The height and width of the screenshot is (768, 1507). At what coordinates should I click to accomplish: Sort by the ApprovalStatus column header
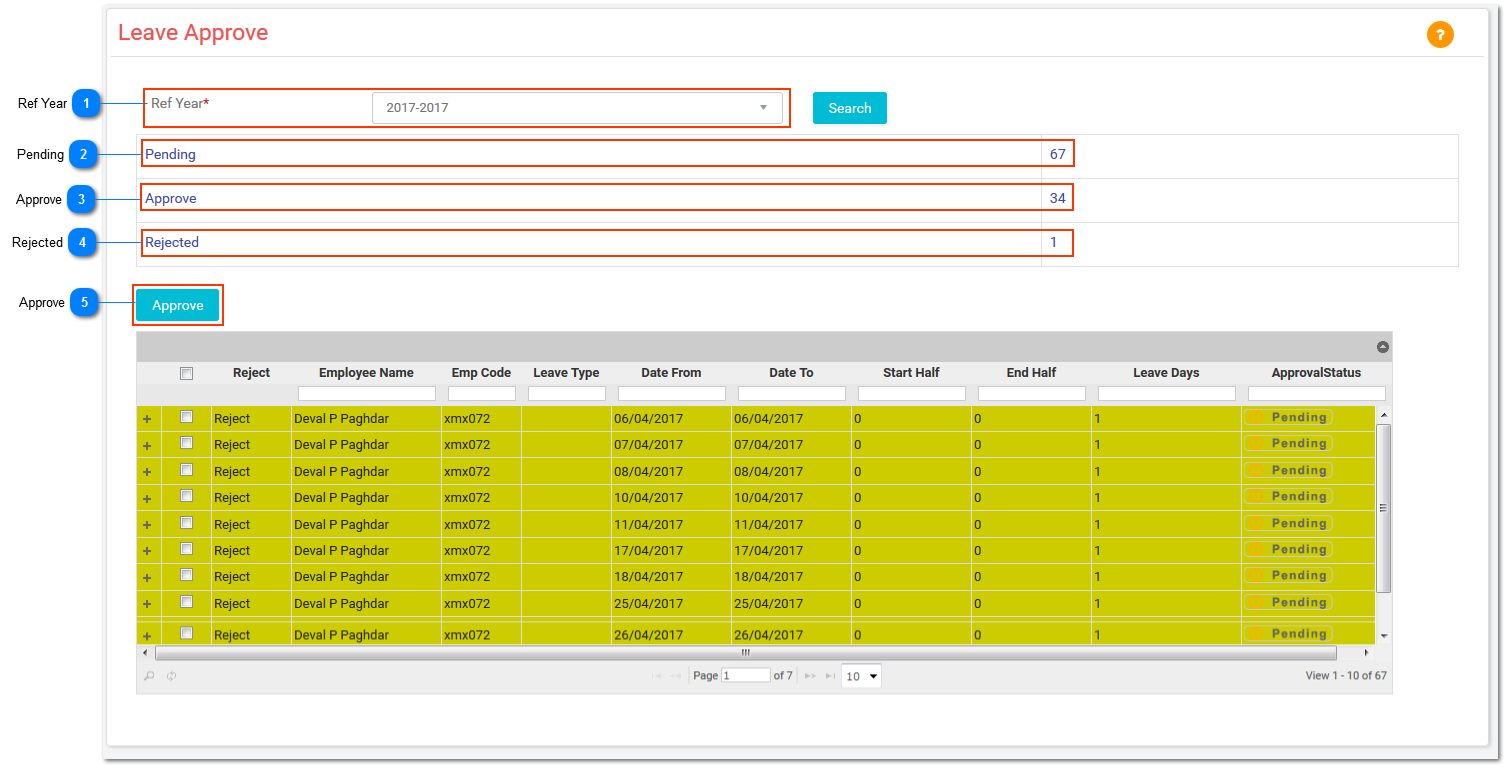[x=1316, y=373]
